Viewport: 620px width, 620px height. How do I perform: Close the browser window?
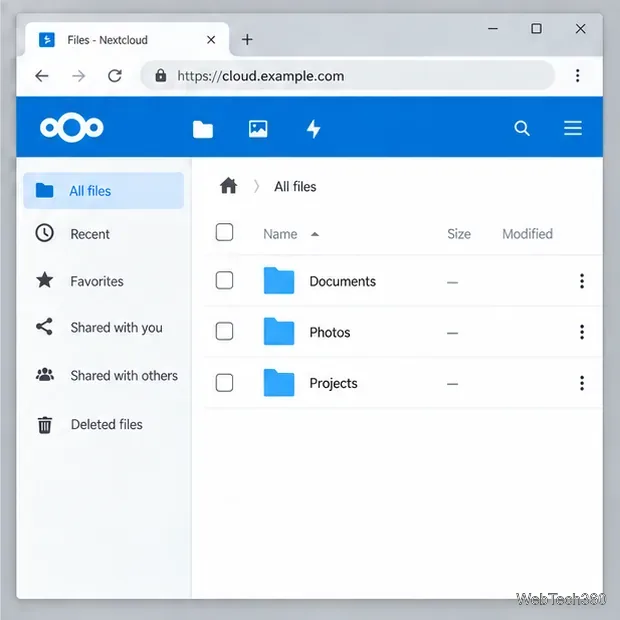[580, 28]
